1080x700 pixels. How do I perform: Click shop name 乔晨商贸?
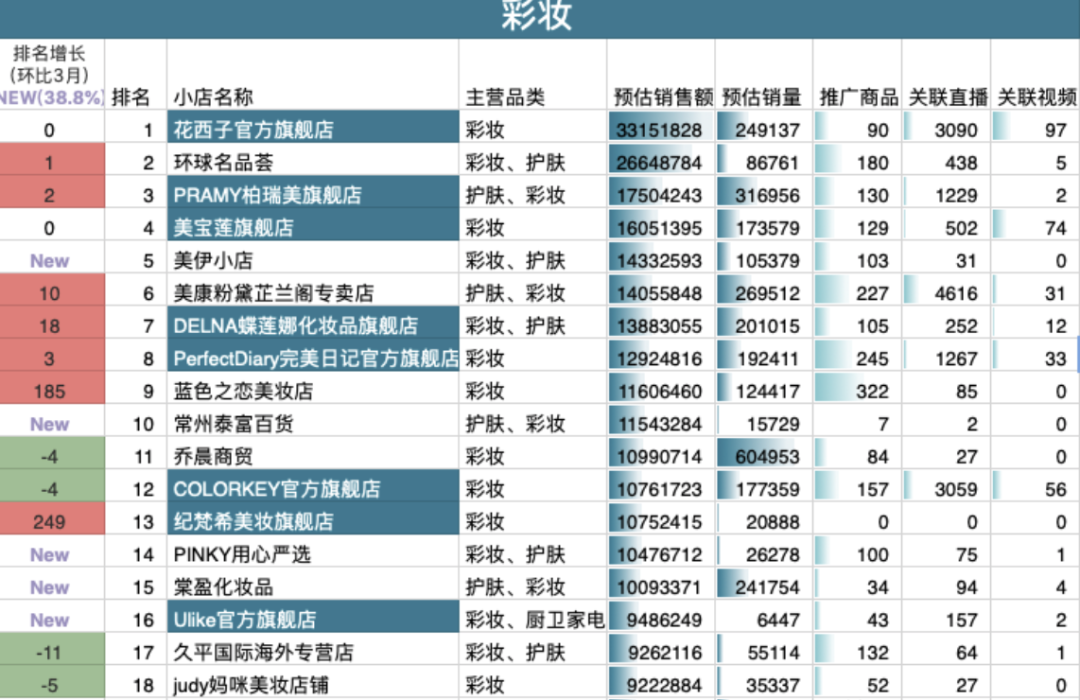pos(213,456)
